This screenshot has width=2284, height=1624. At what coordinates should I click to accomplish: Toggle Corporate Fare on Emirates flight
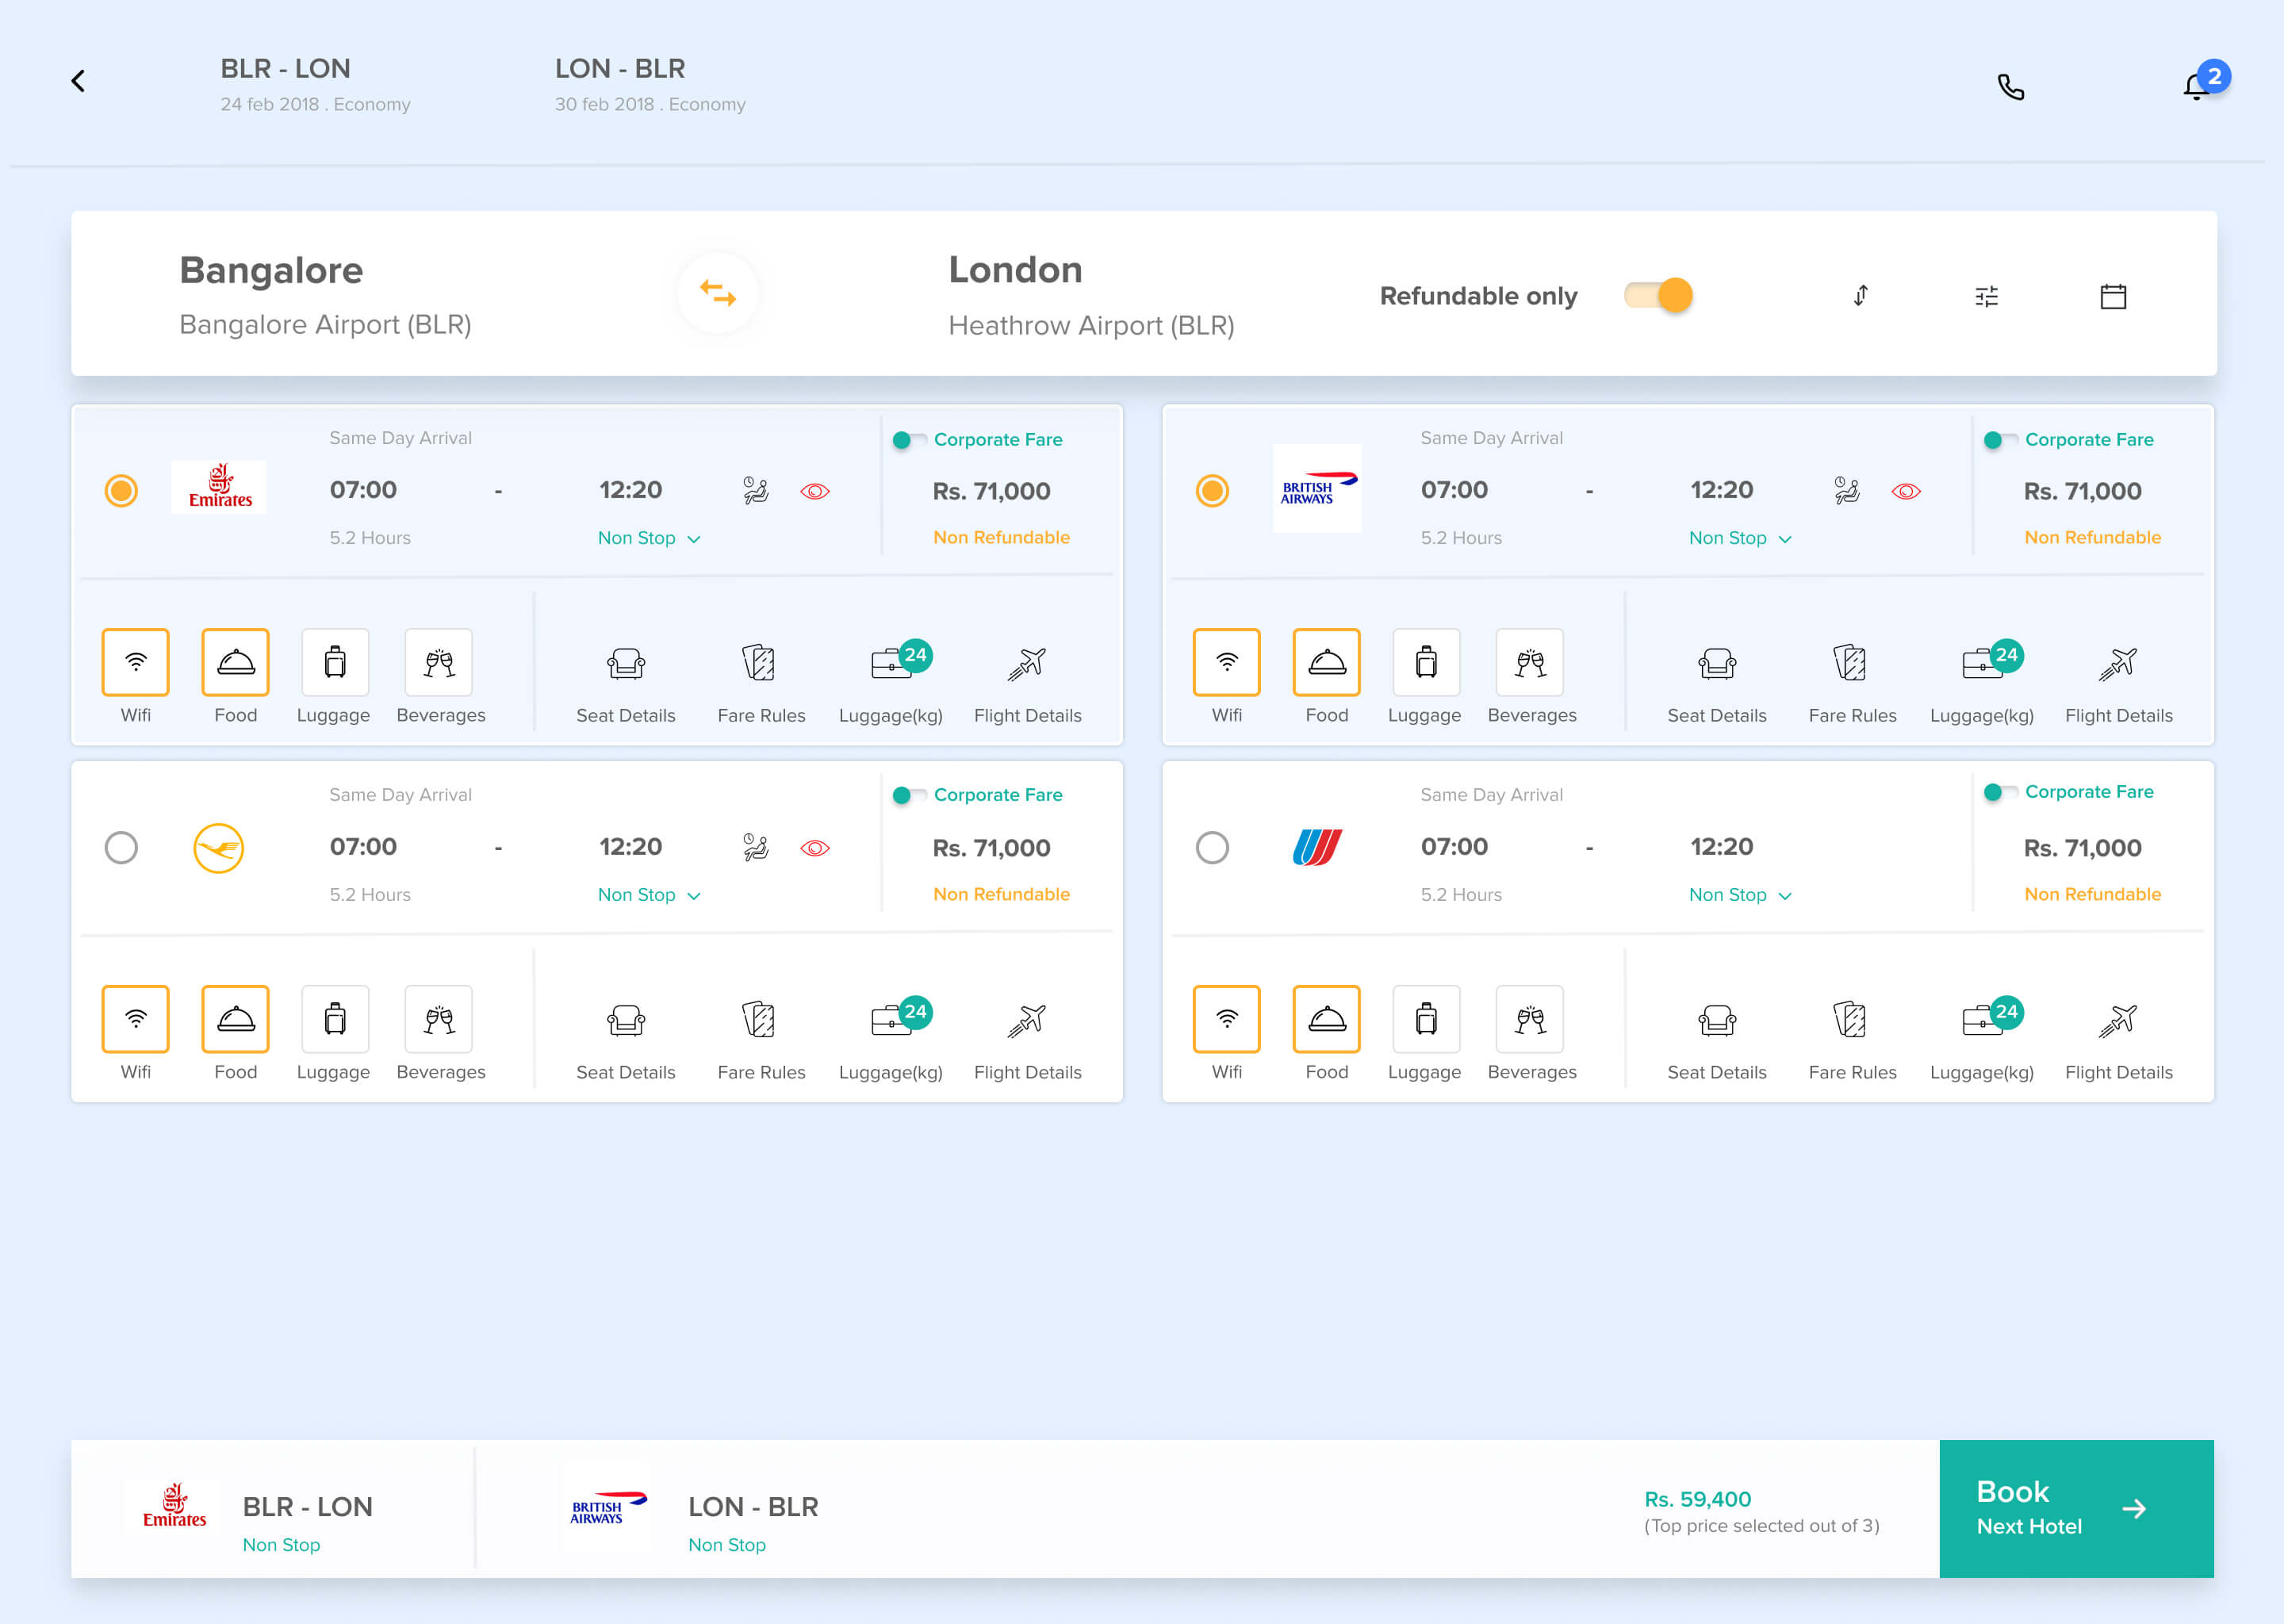click(908, 440)
